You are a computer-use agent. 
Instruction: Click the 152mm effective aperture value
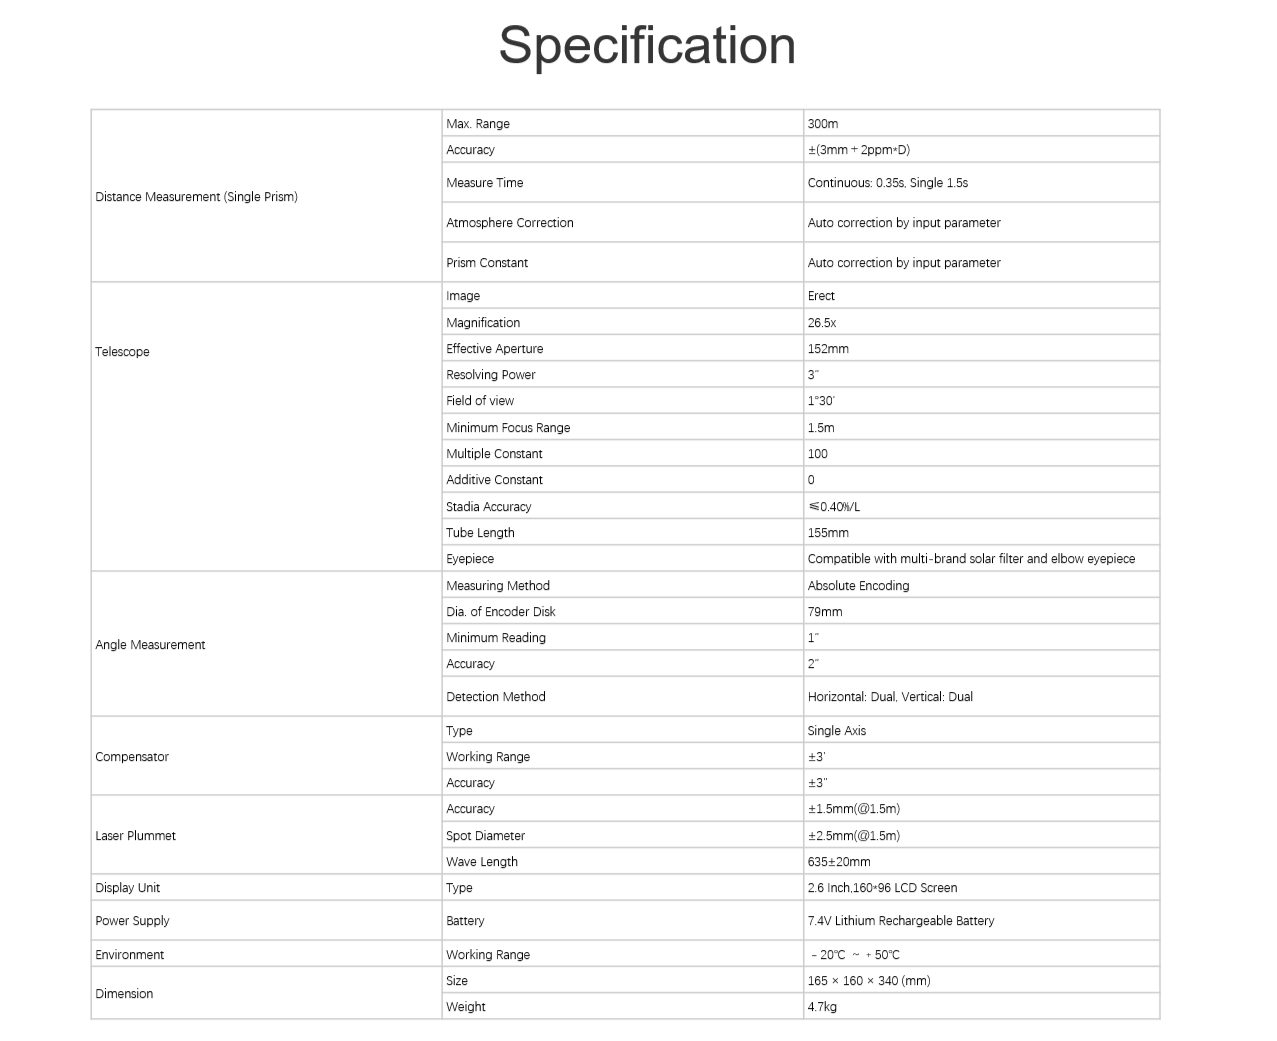pyautogui.click(x=828, y=349)
